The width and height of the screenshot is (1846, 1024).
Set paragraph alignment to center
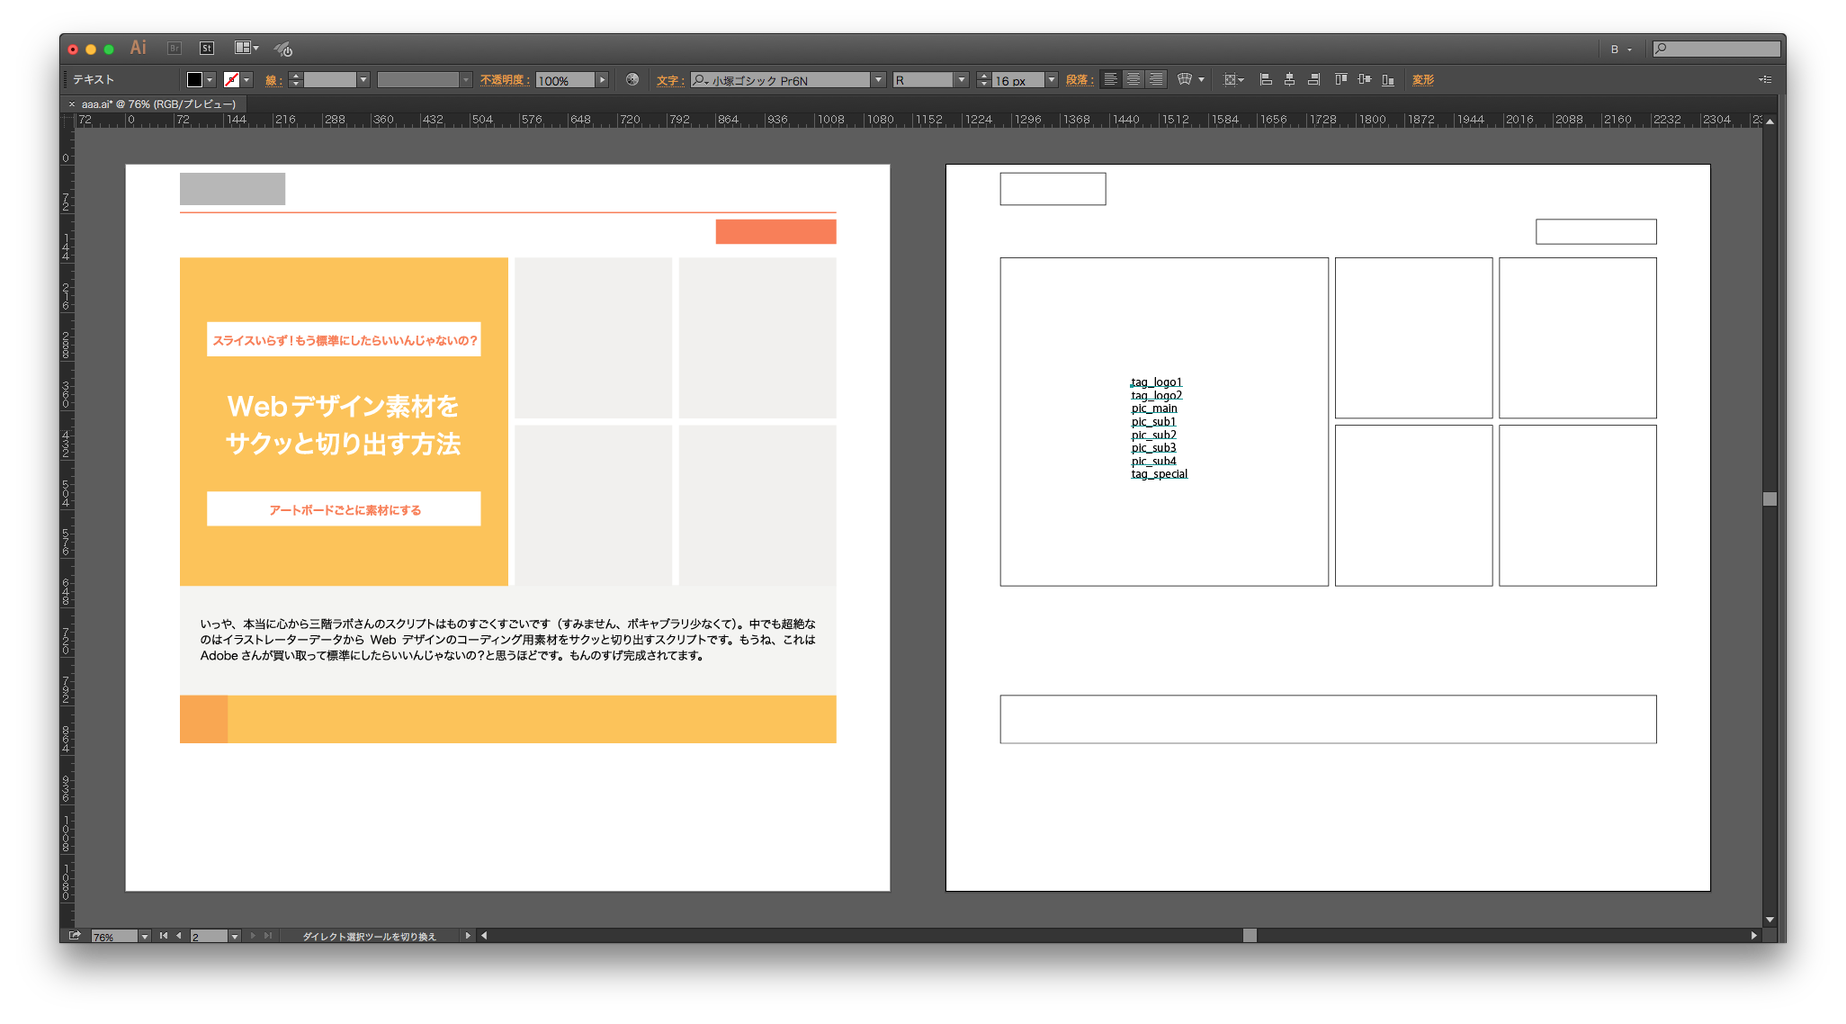[x=1133, y=79]
